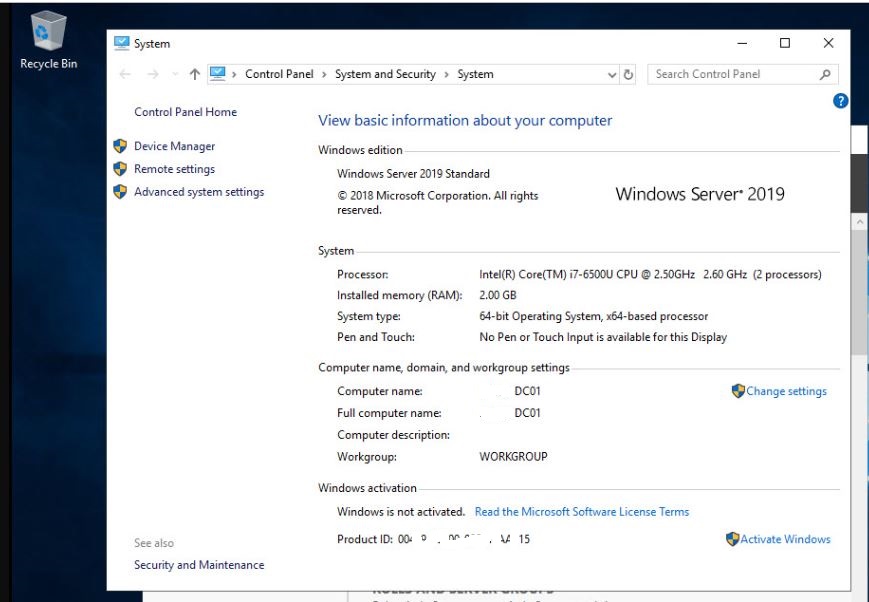The image size is (869, 602).
Task: Click the shield icon beside Device Manager
Action: tap(120, 146)
